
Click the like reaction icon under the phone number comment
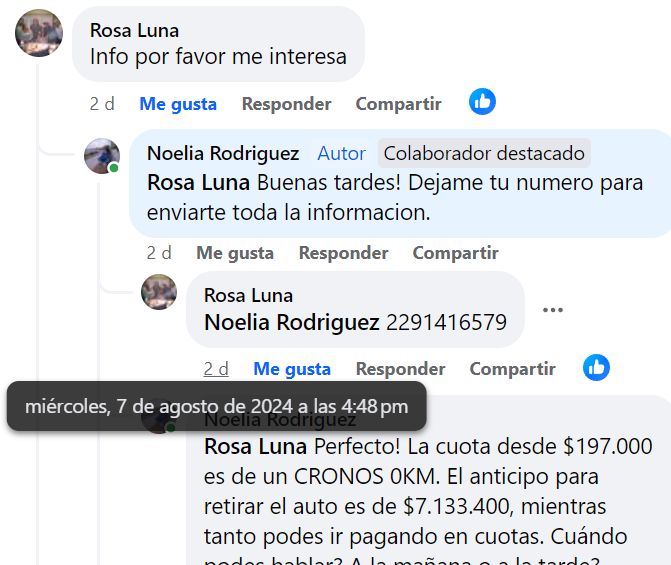click(x=596, y=367)
